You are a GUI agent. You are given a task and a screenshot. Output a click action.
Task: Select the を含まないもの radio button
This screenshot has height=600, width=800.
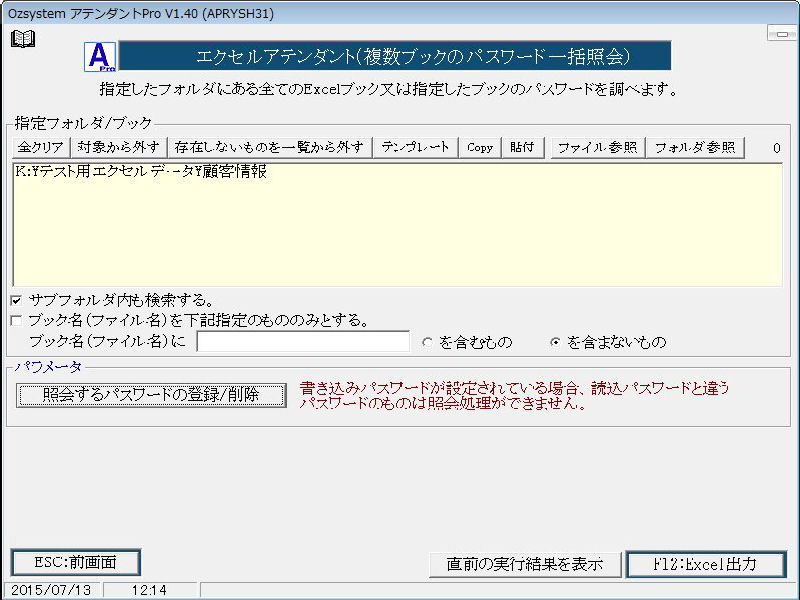click(x=555, y=342)
